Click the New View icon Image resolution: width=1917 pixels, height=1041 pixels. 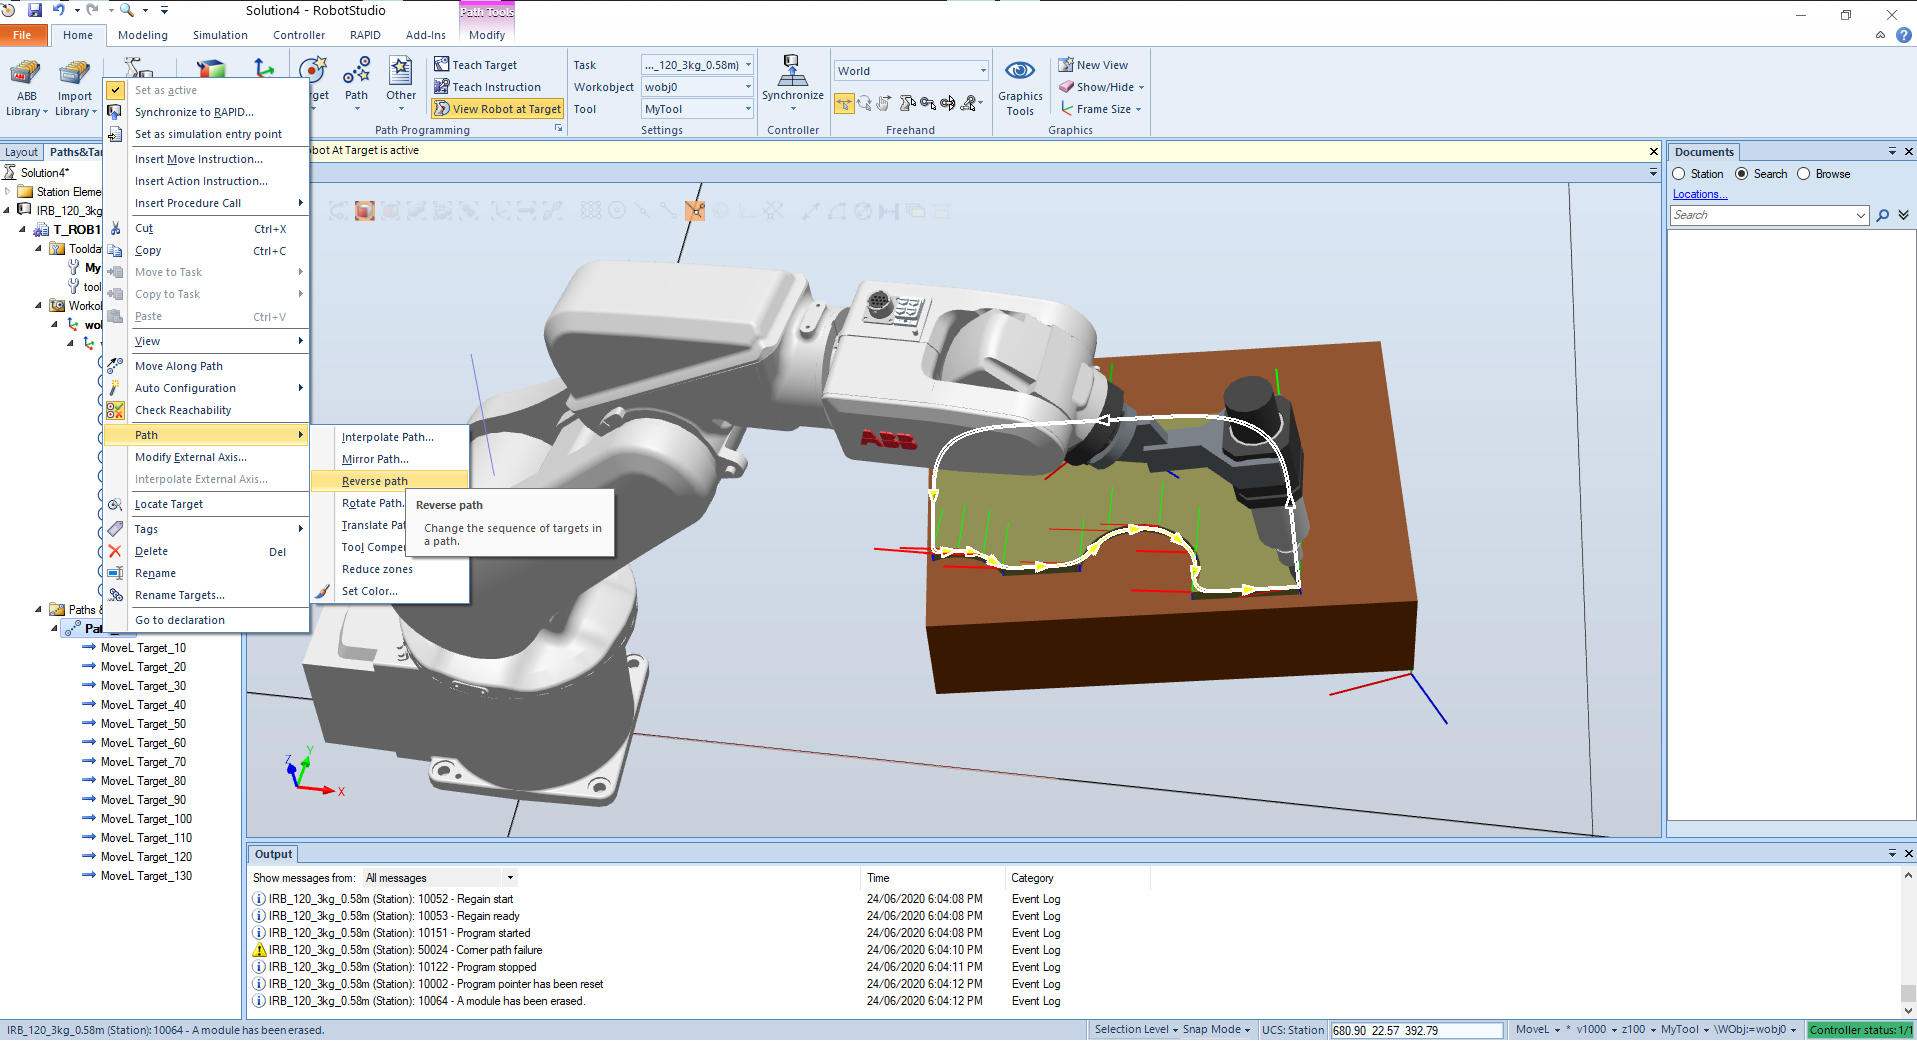[1066, 65]
